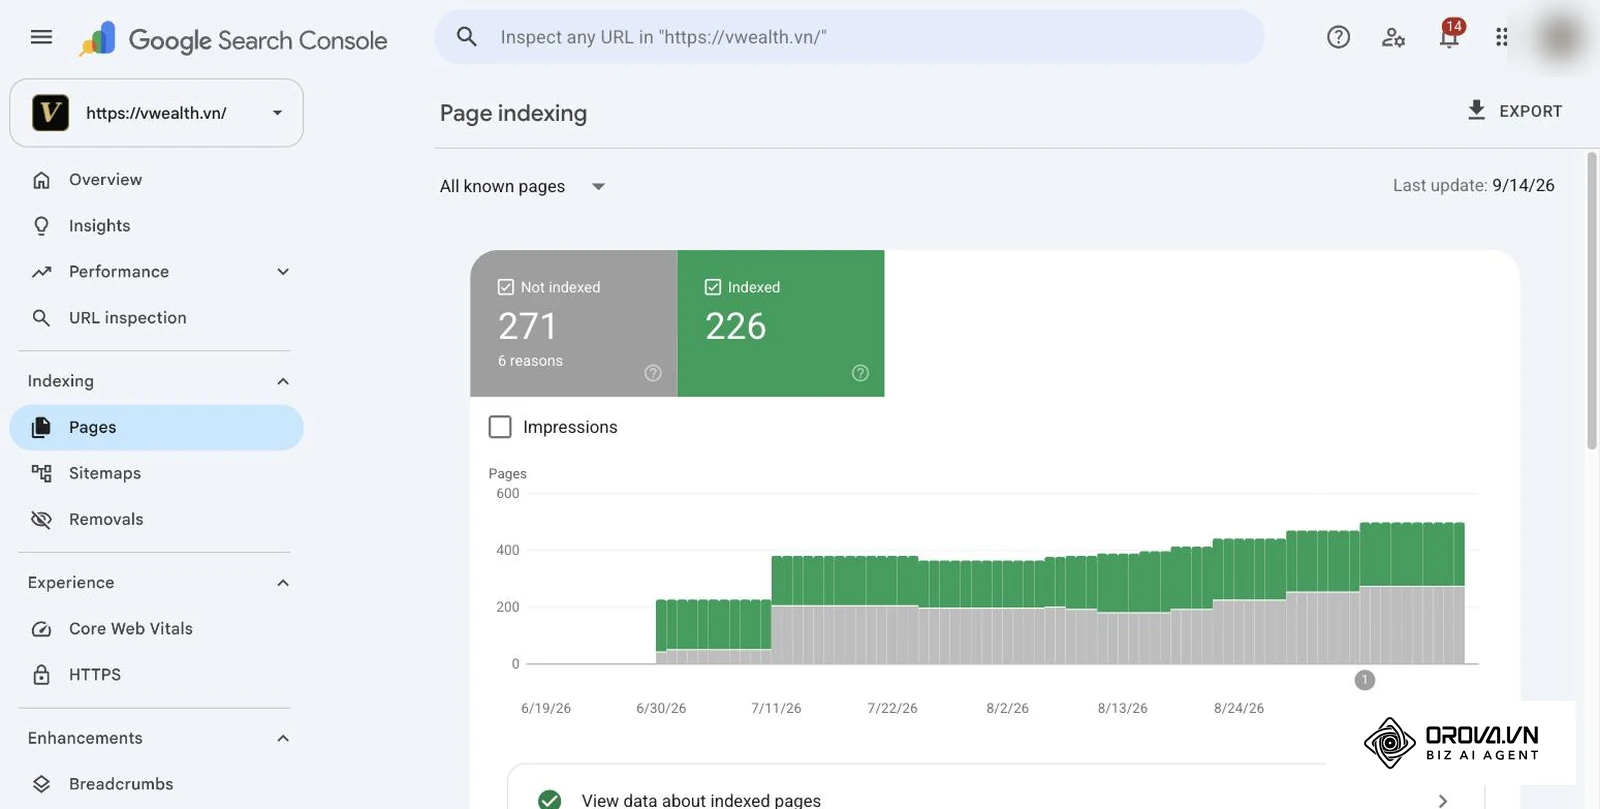
Task: Click the Inspect any URL search field
Action: coord(849,37)
